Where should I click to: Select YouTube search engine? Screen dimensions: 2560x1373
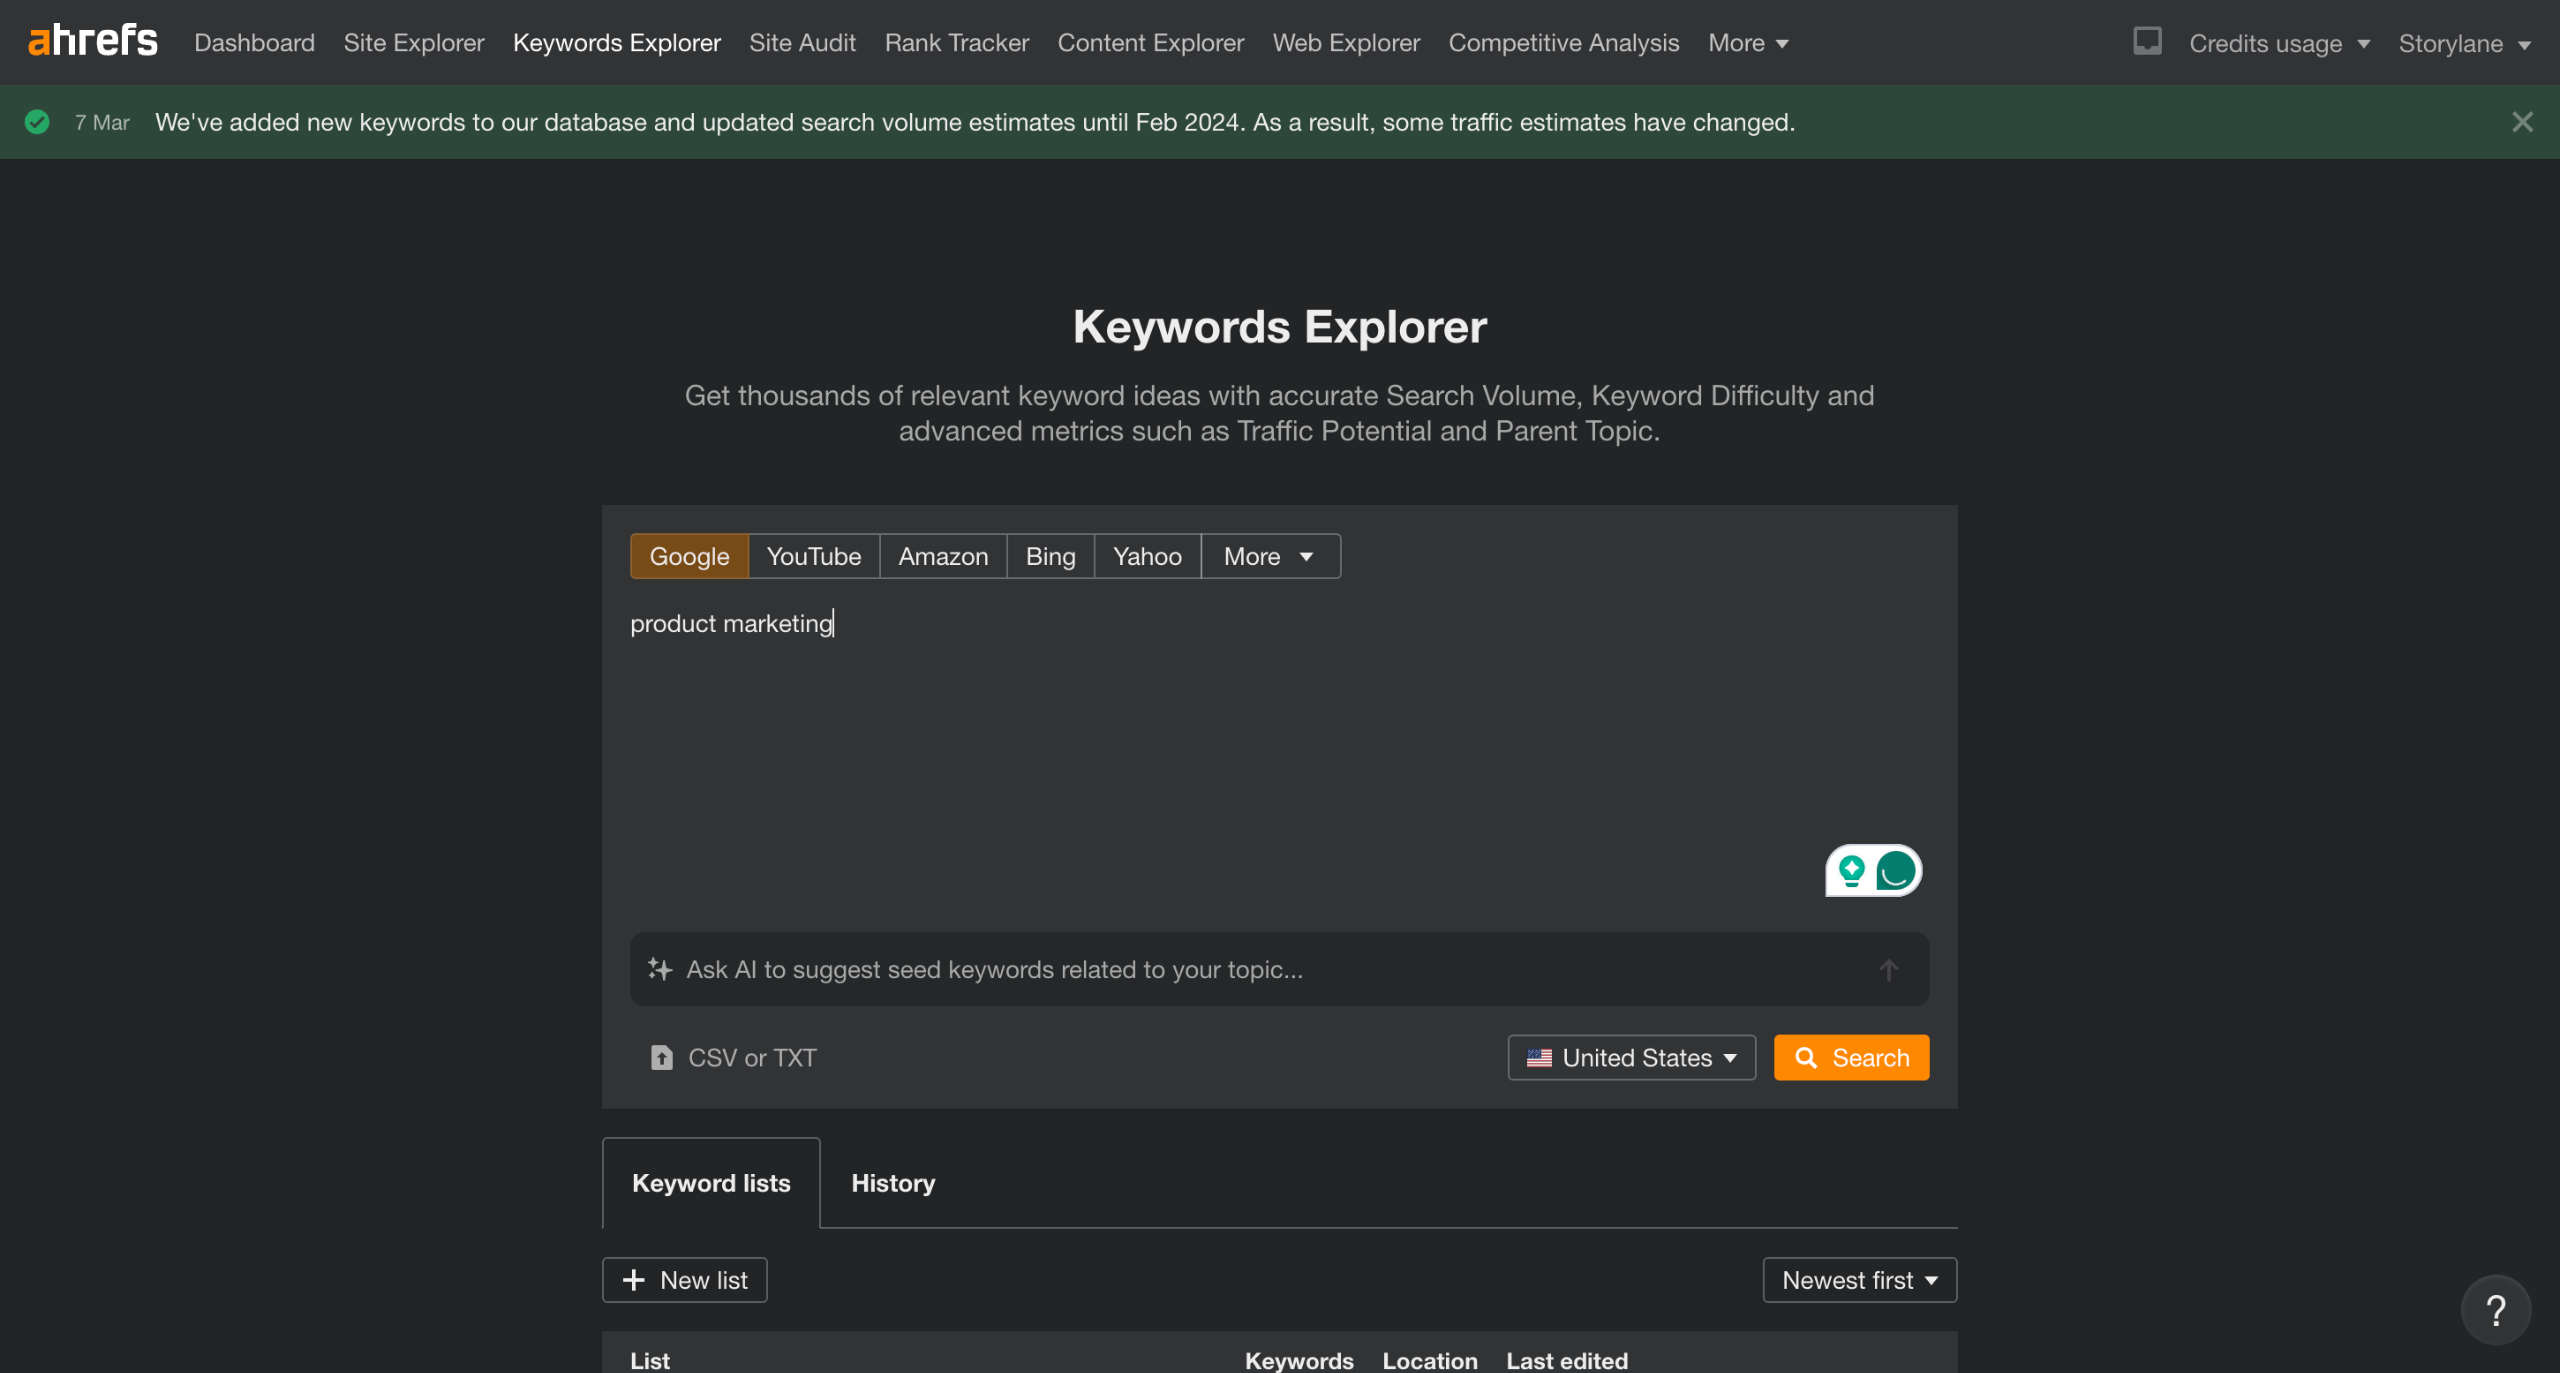(813, 556)
